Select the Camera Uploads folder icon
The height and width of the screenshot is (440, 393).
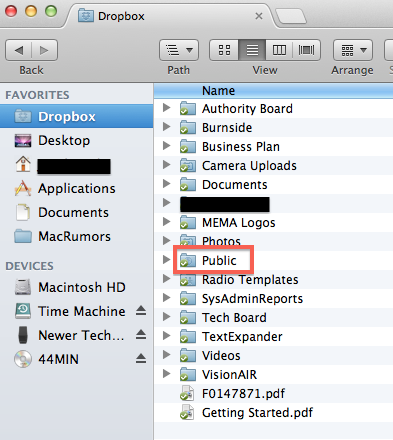tap(188, 166)
